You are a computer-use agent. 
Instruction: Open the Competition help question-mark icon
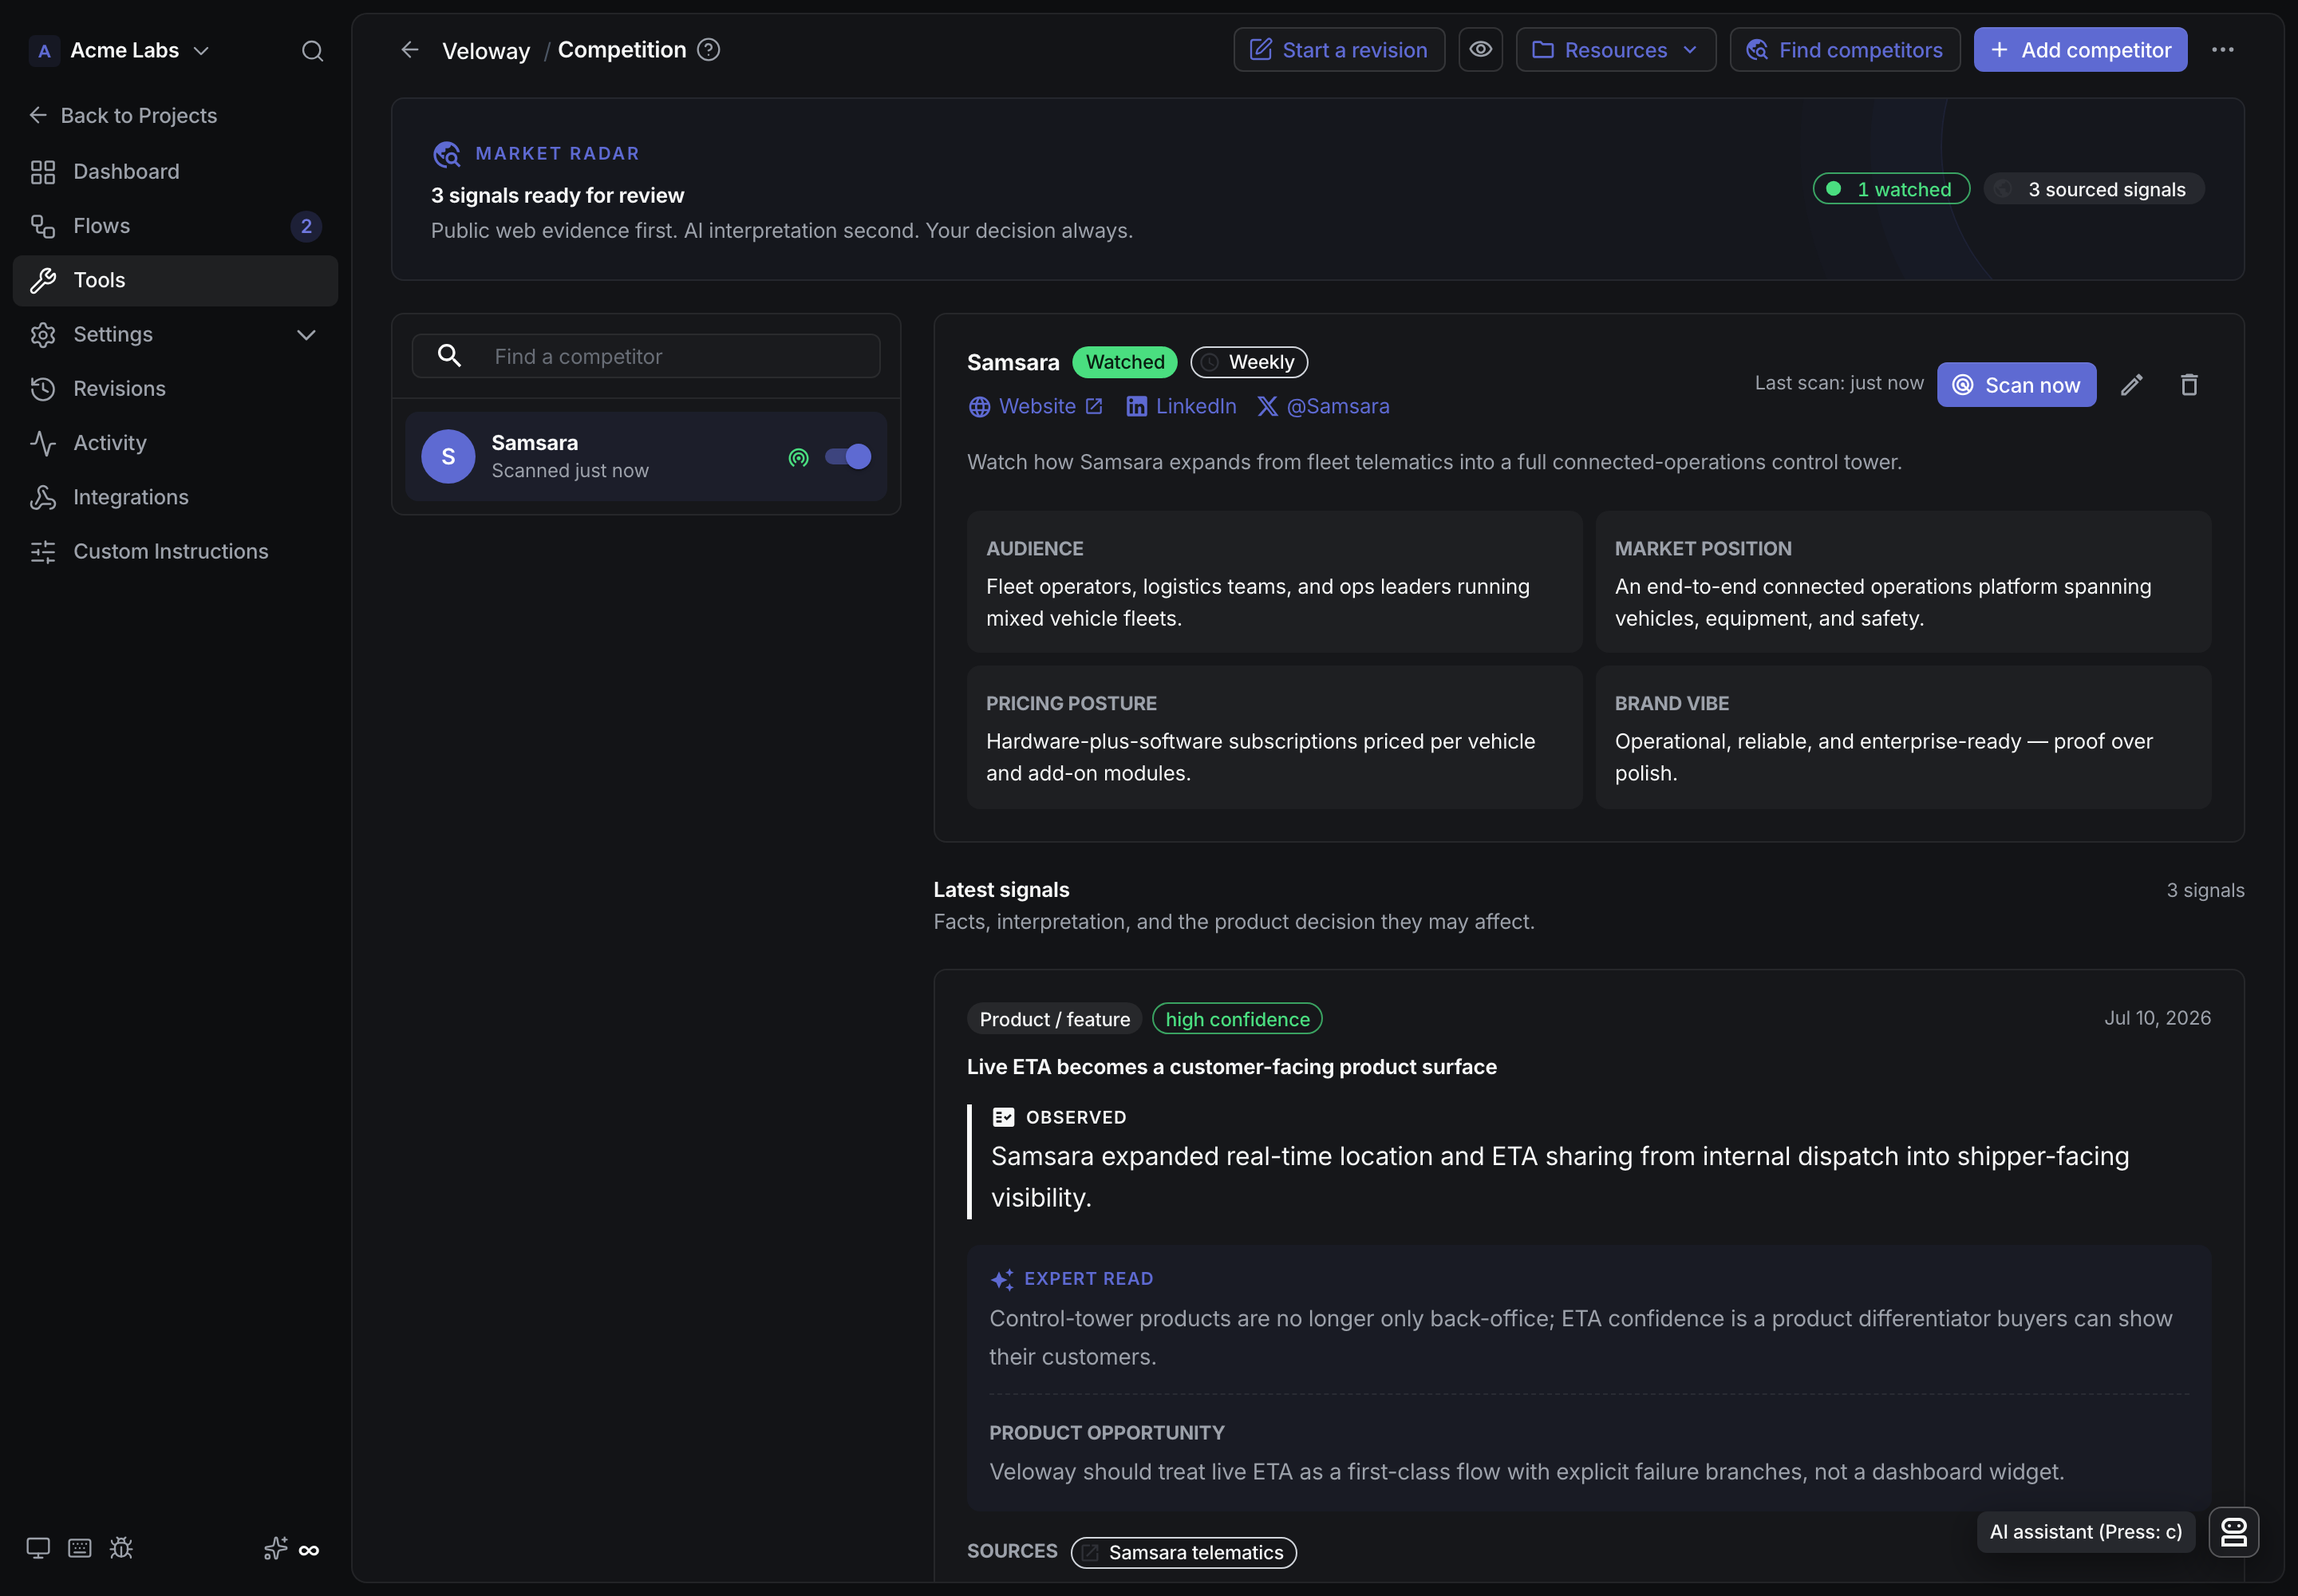(x=708, y=49)
